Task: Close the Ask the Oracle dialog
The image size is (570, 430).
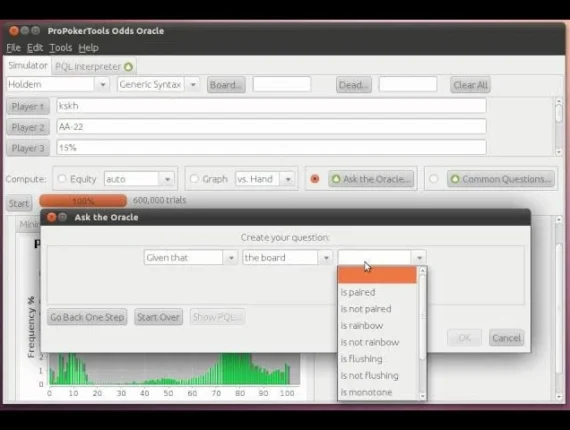Action: [51, 217]
